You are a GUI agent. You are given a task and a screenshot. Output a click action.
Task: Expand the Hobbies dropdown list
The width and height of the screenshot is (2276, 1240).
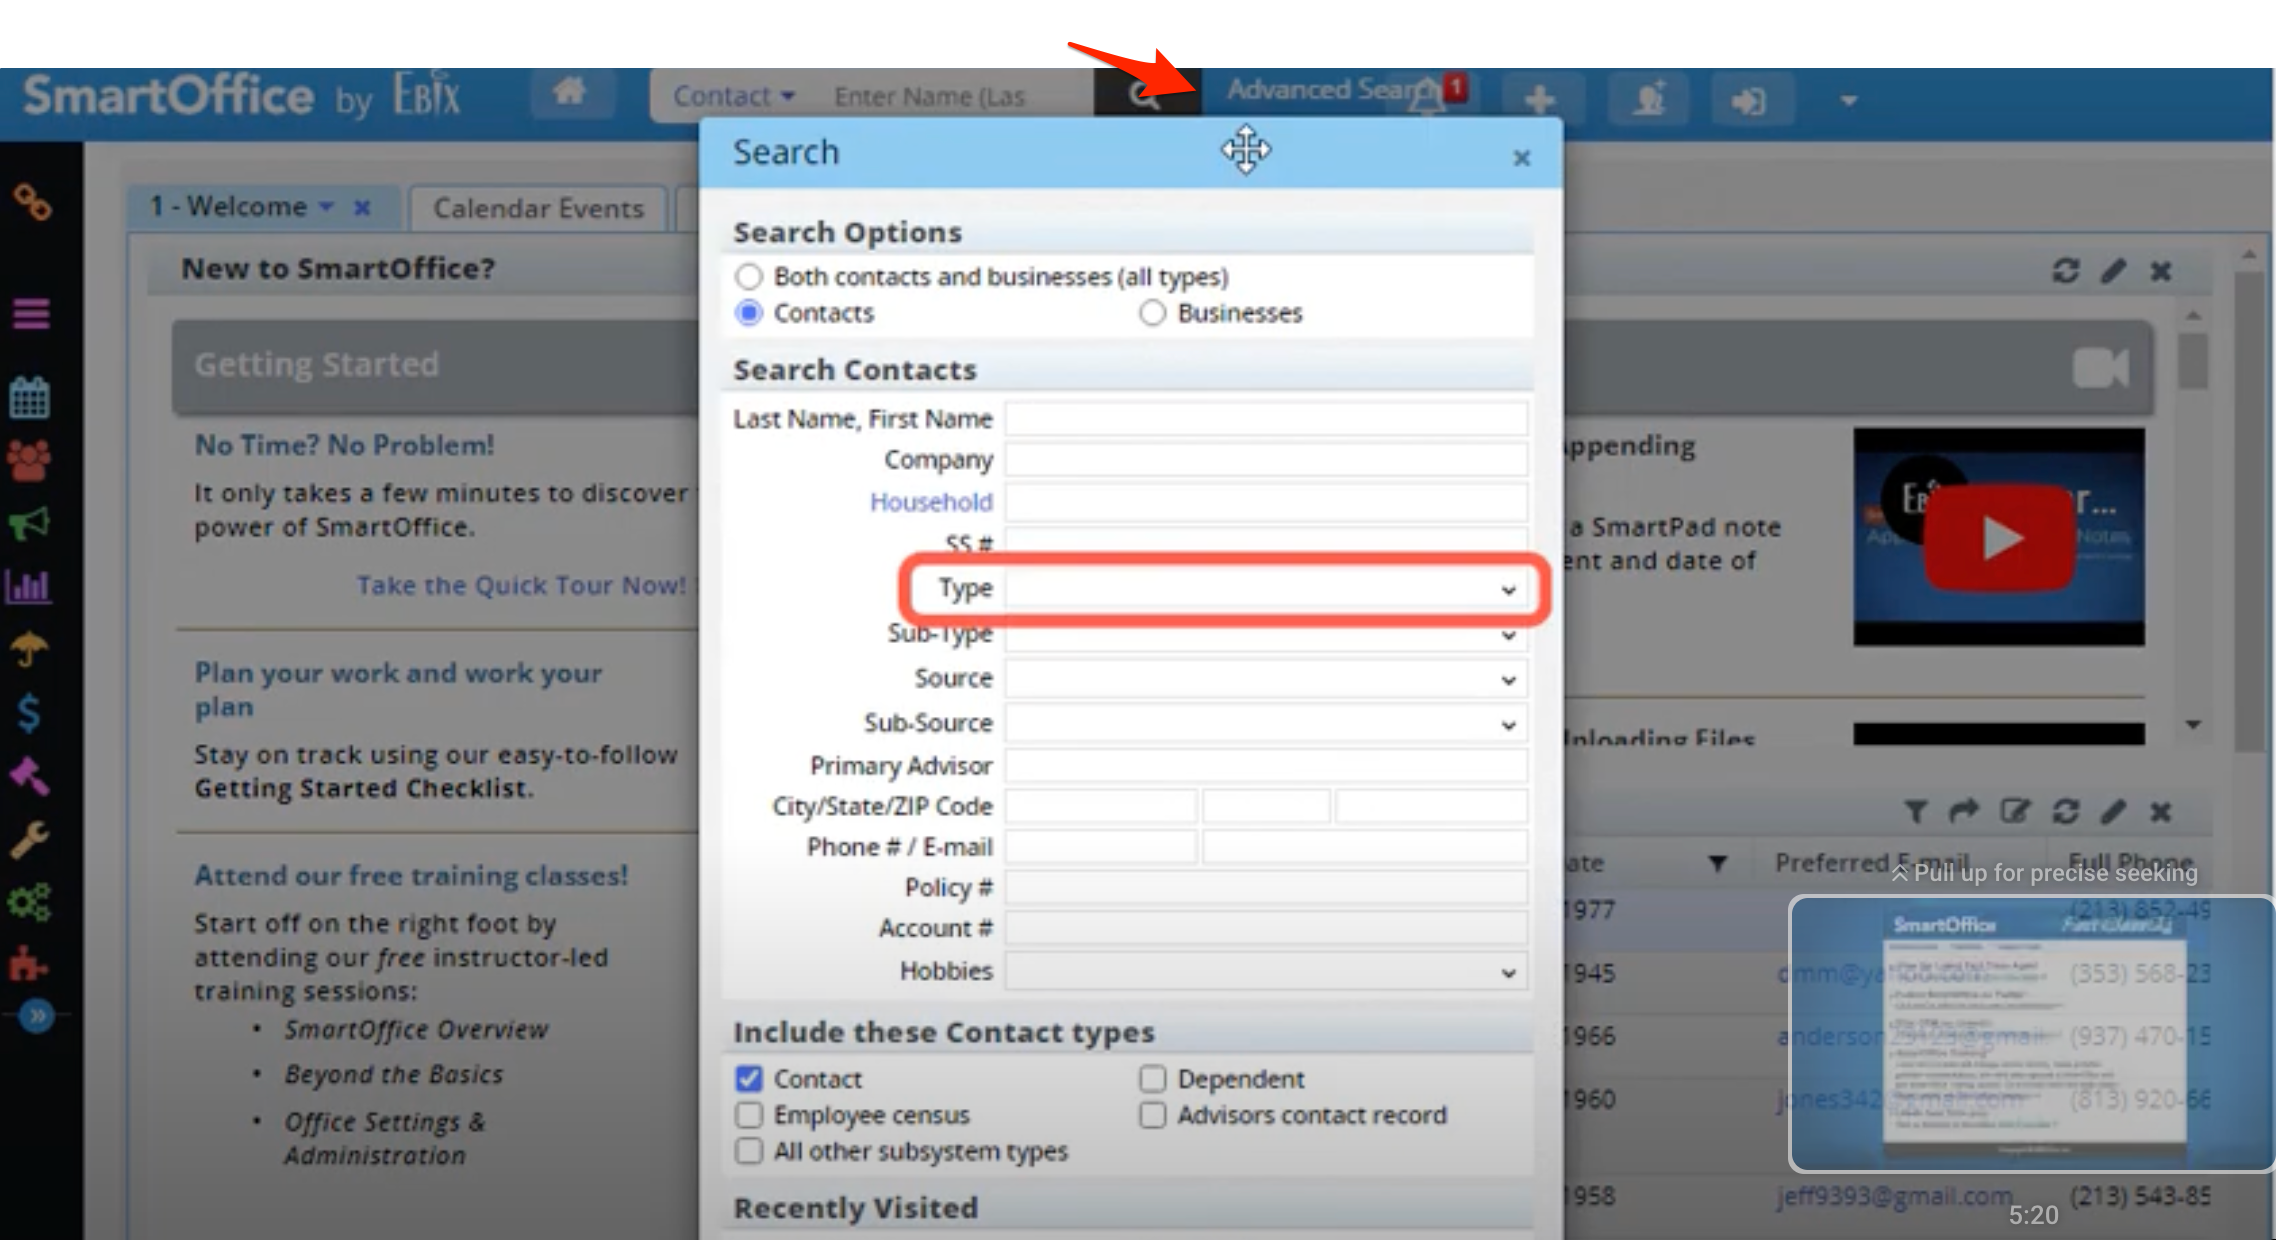pyautogui.click(x=1510, y=973)
